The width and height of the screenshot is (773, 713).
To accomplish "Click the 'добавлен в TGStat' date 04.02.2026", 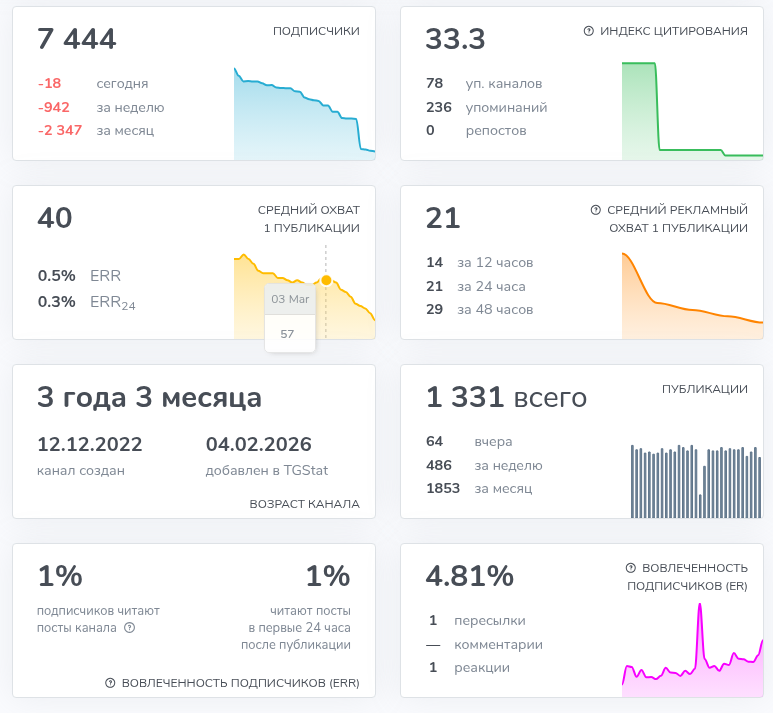I will point(258,445).
